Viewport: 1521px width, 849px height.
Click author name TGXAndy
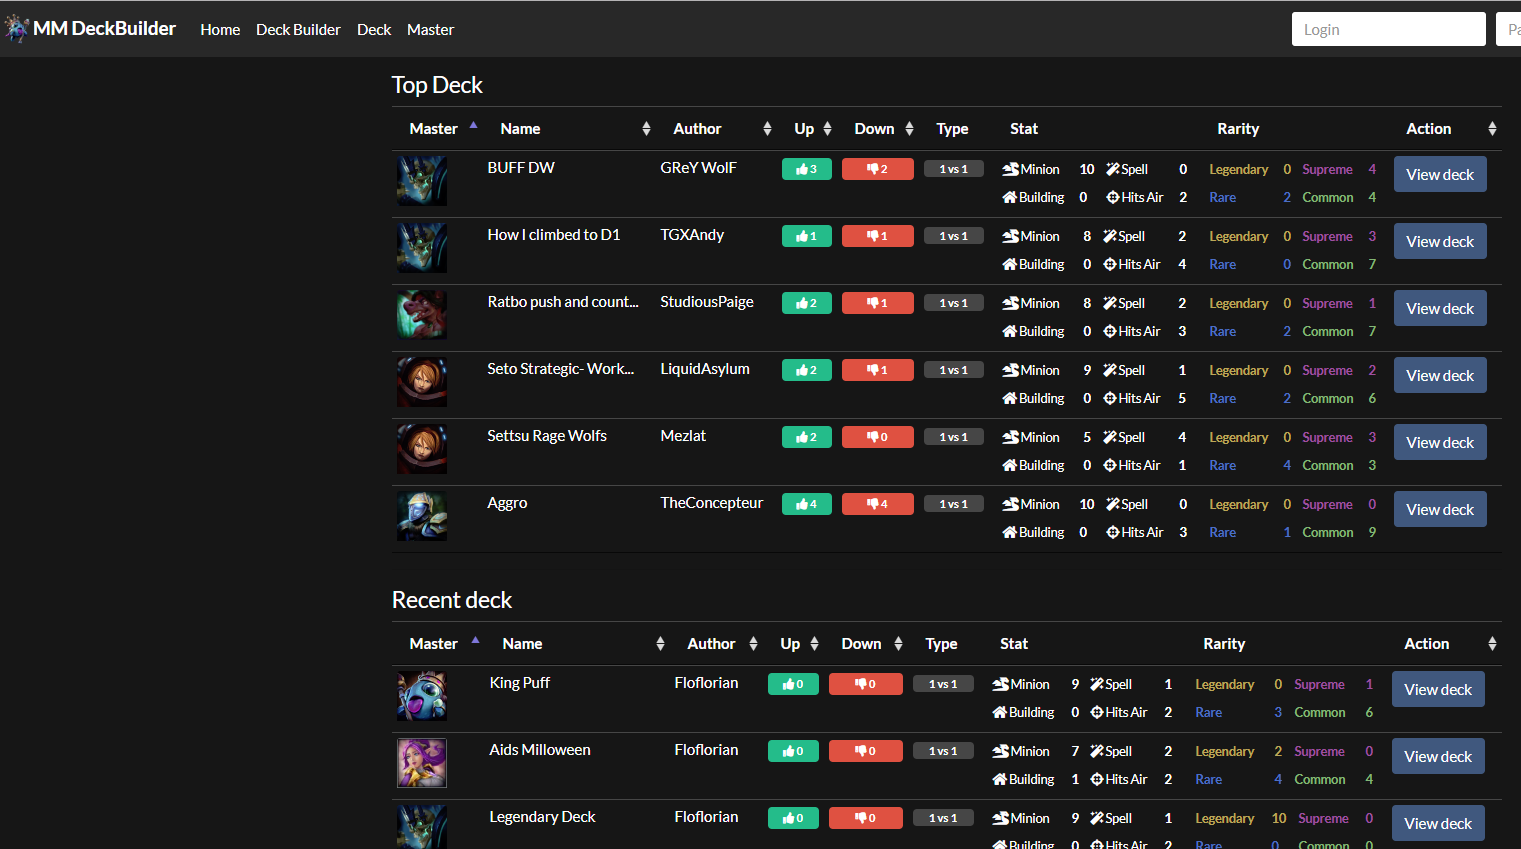tap(692, 234)
